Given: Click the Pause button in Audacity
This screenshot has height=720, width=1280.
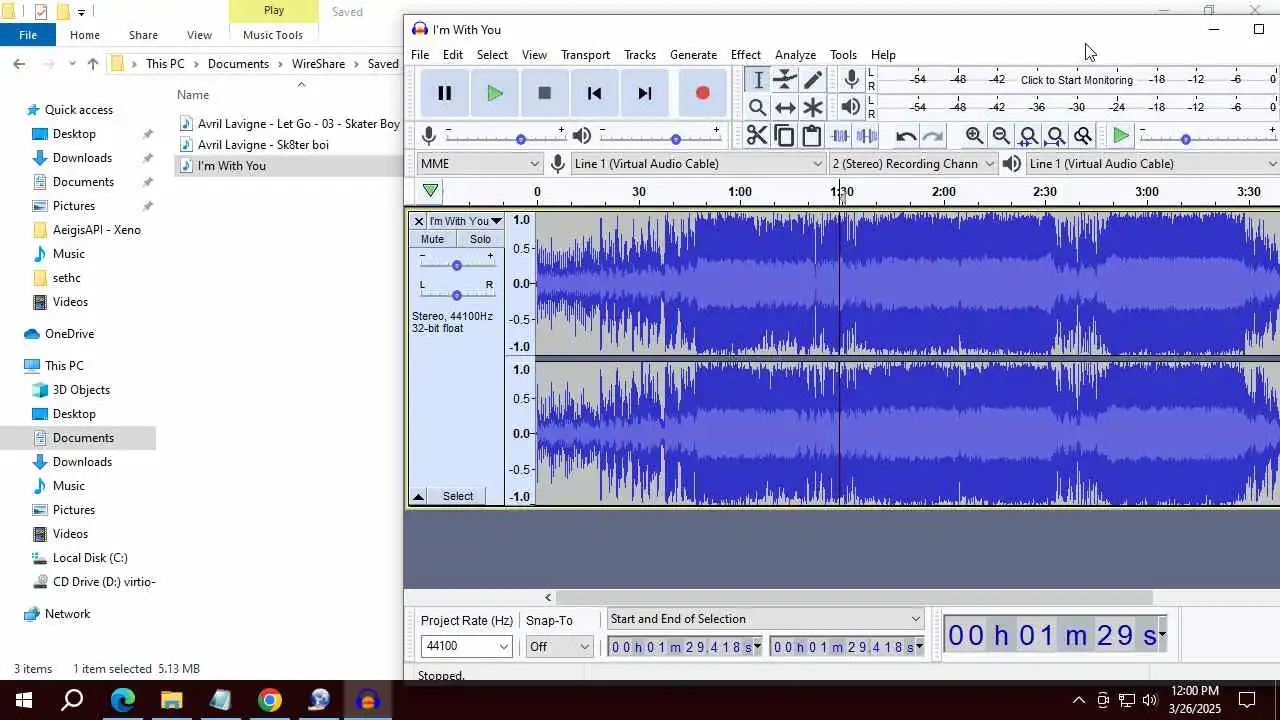Looking at the screenshot, I should [445, 93].
